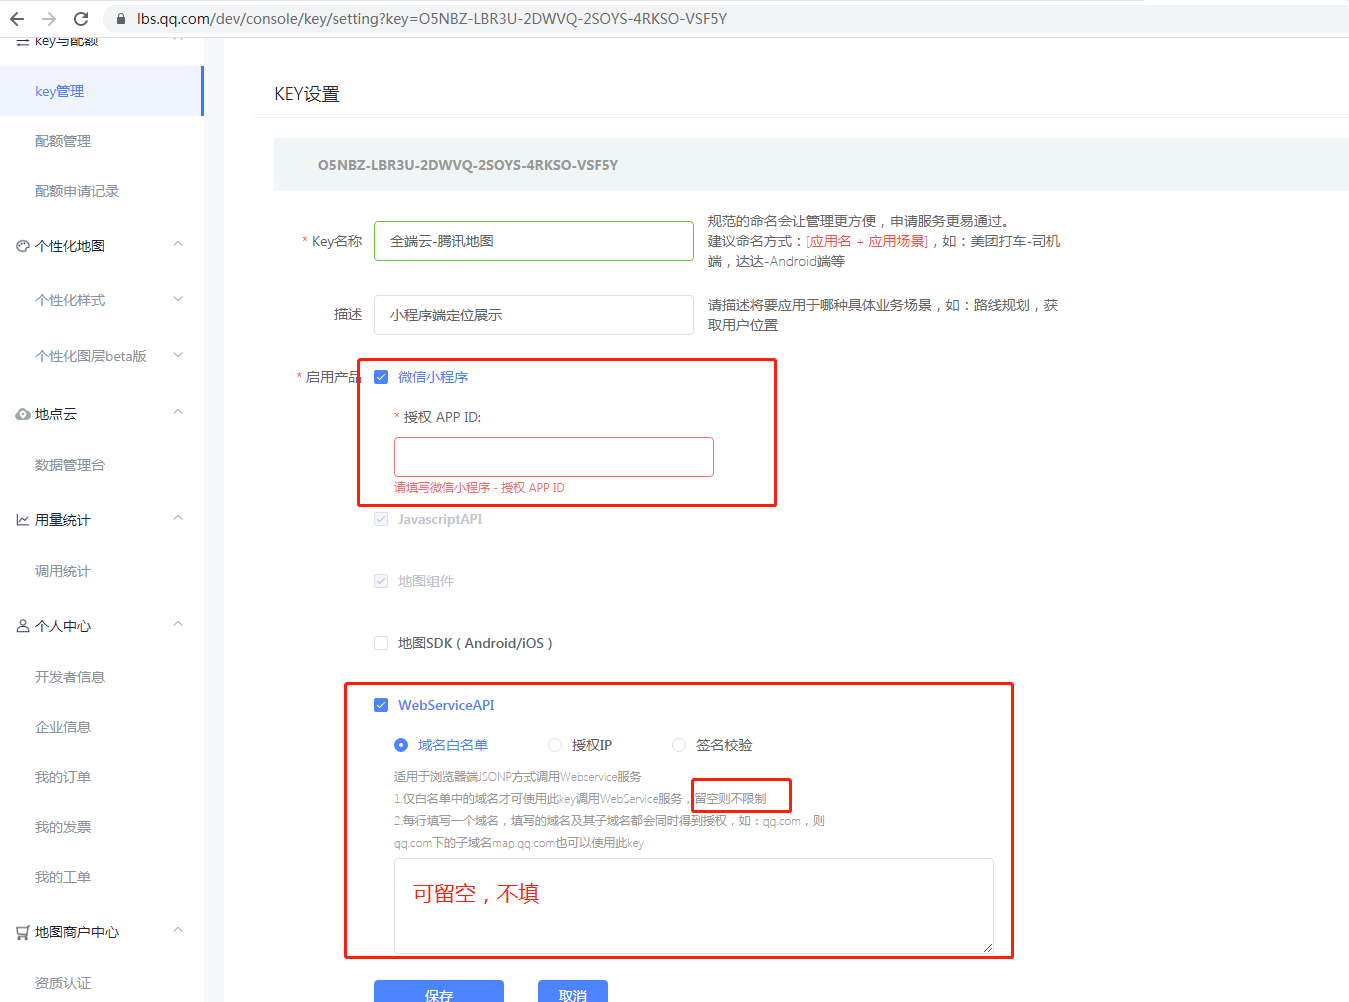Uncheck the 微信小程序 checkbox
1349x1002 pixels.
(x=381, y=377)
